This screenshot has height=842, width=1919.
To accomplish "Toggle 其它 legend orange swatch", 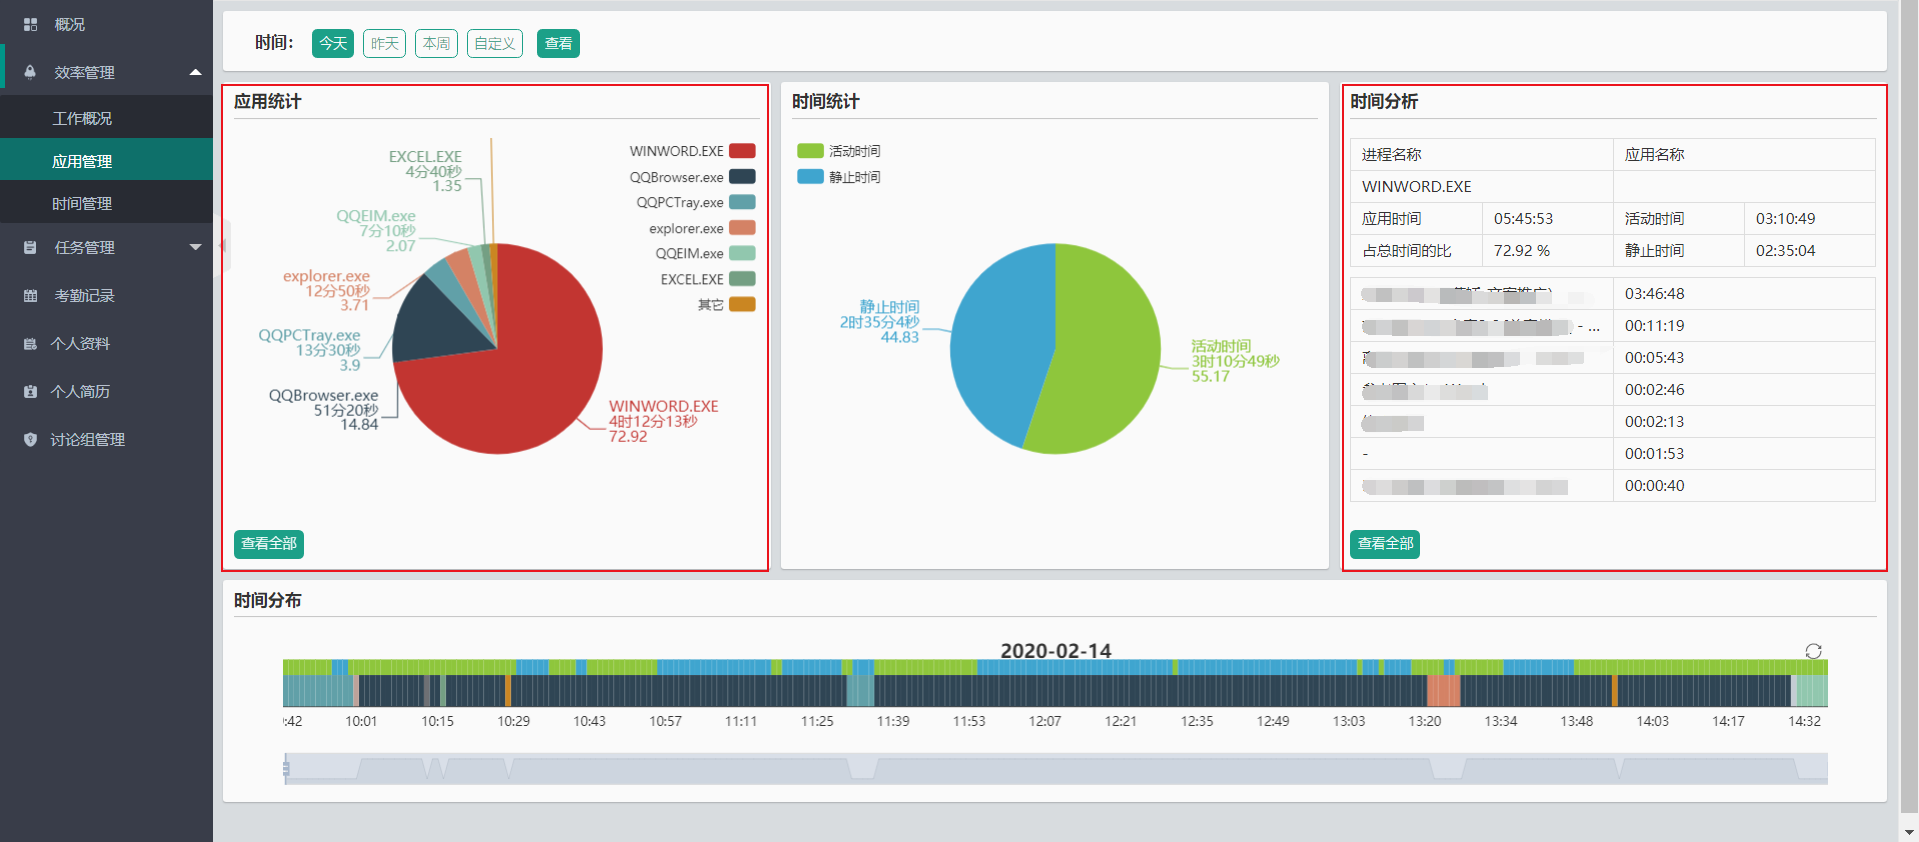I will tap(742, 304).
